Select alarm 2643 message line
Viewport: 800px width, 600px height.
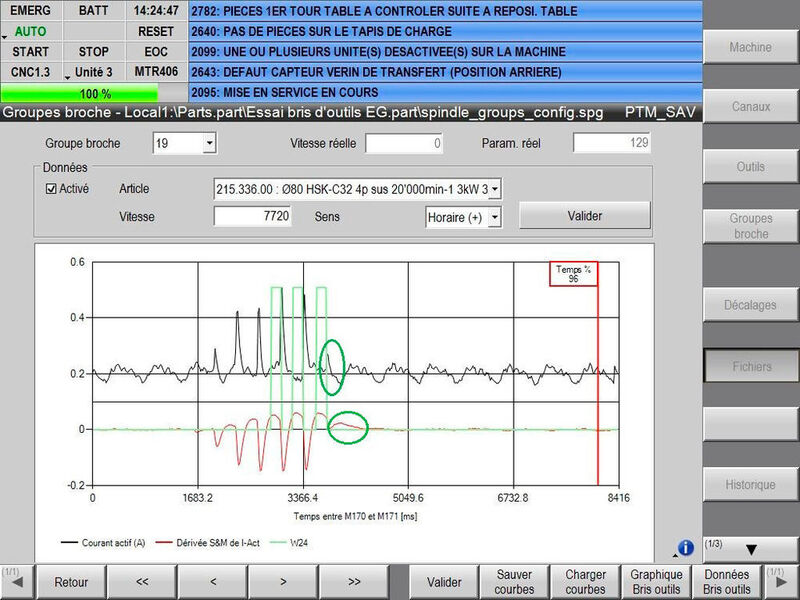(x=445, y=72)
